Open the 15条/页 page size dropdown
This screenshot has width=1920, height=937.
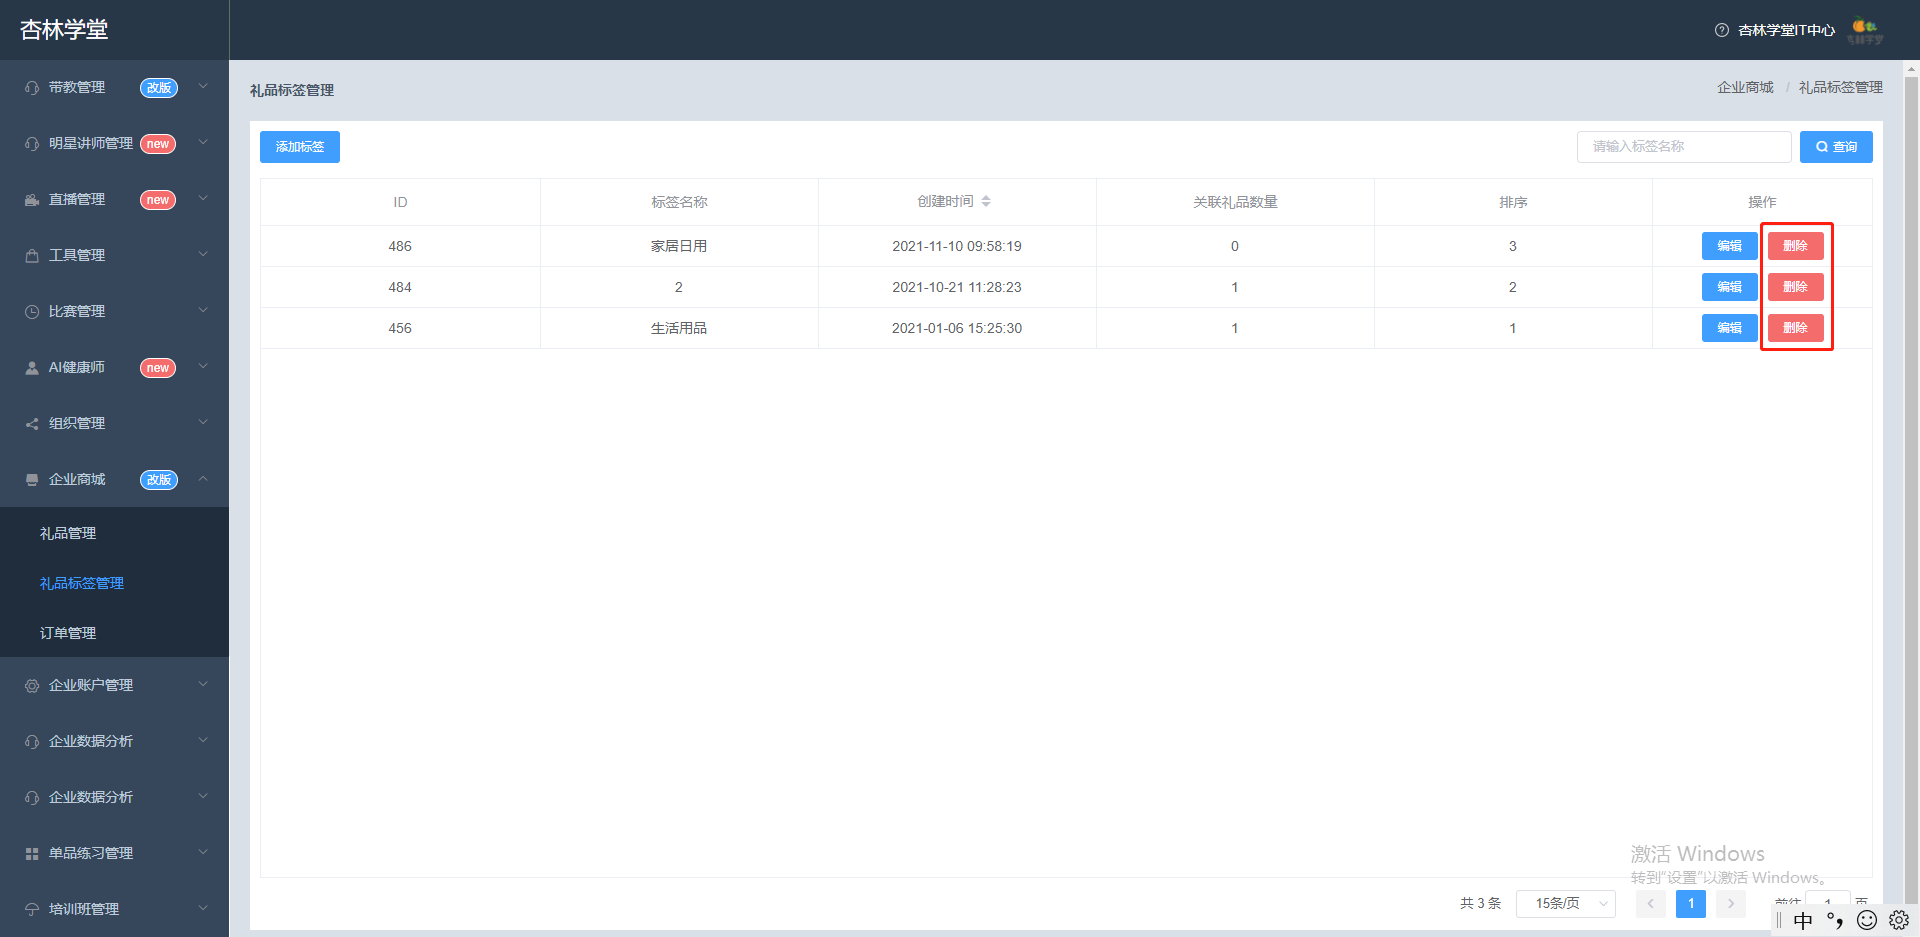(1566, 903)
